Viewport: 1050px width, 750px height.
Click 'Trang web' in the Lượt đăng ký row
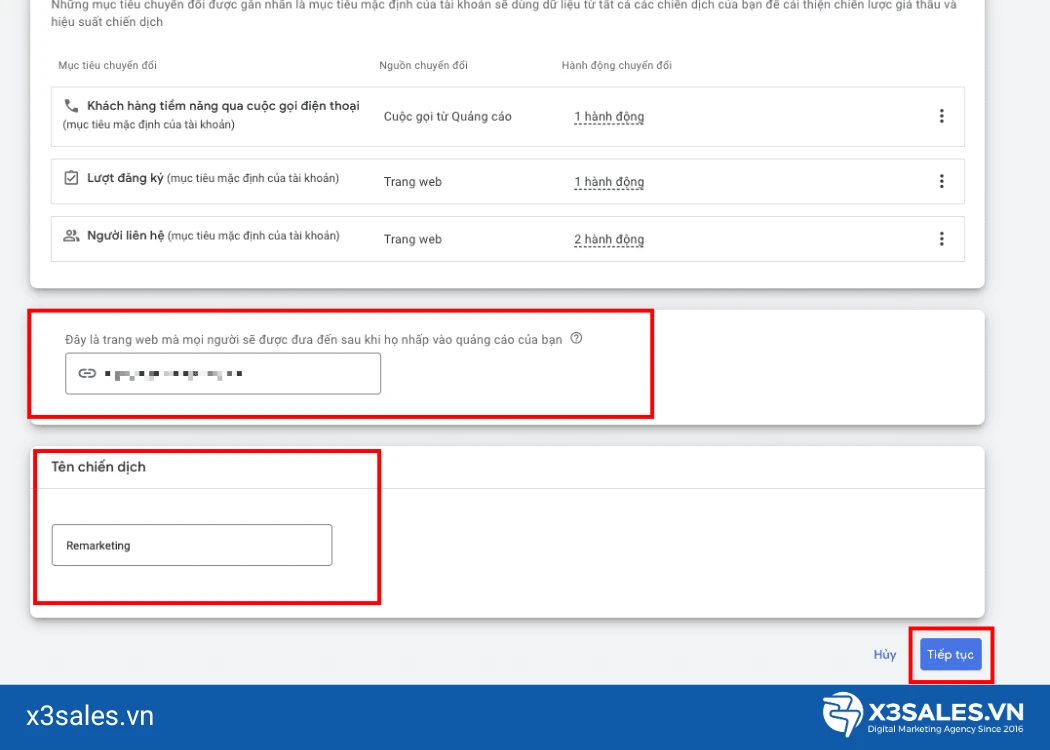[412, 181]
